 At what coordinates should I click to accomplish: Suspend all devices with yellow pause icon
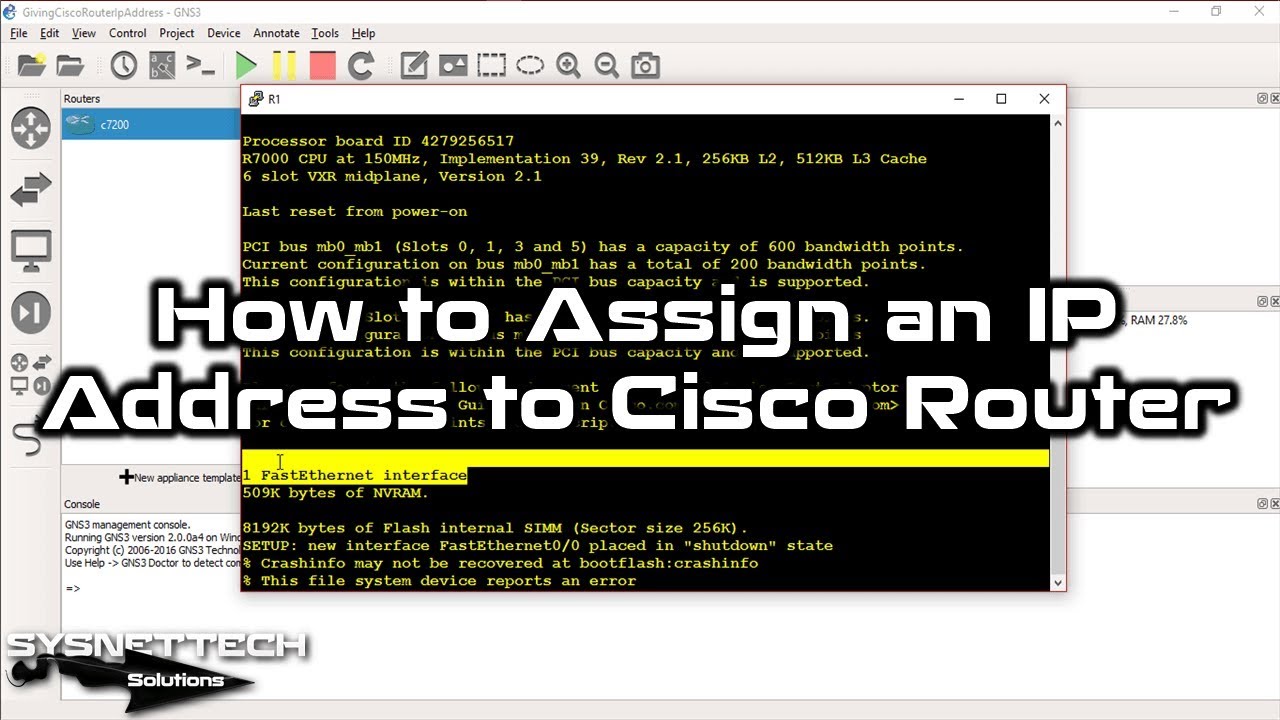tap(284, 66)
